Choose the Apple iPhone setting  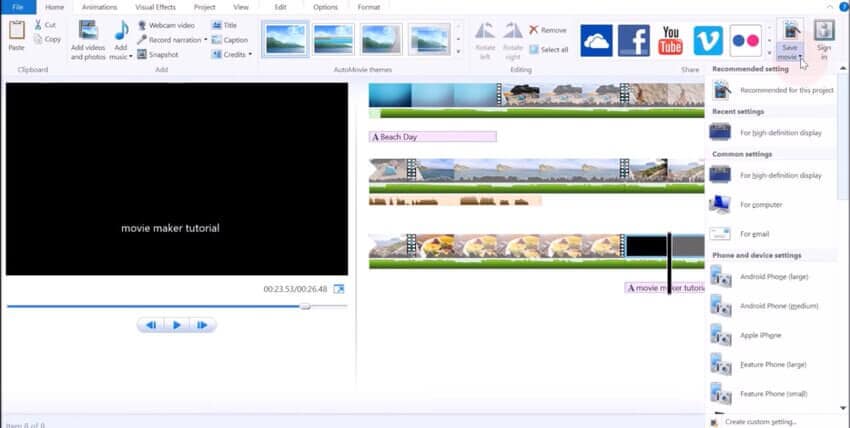click(772, 335)
